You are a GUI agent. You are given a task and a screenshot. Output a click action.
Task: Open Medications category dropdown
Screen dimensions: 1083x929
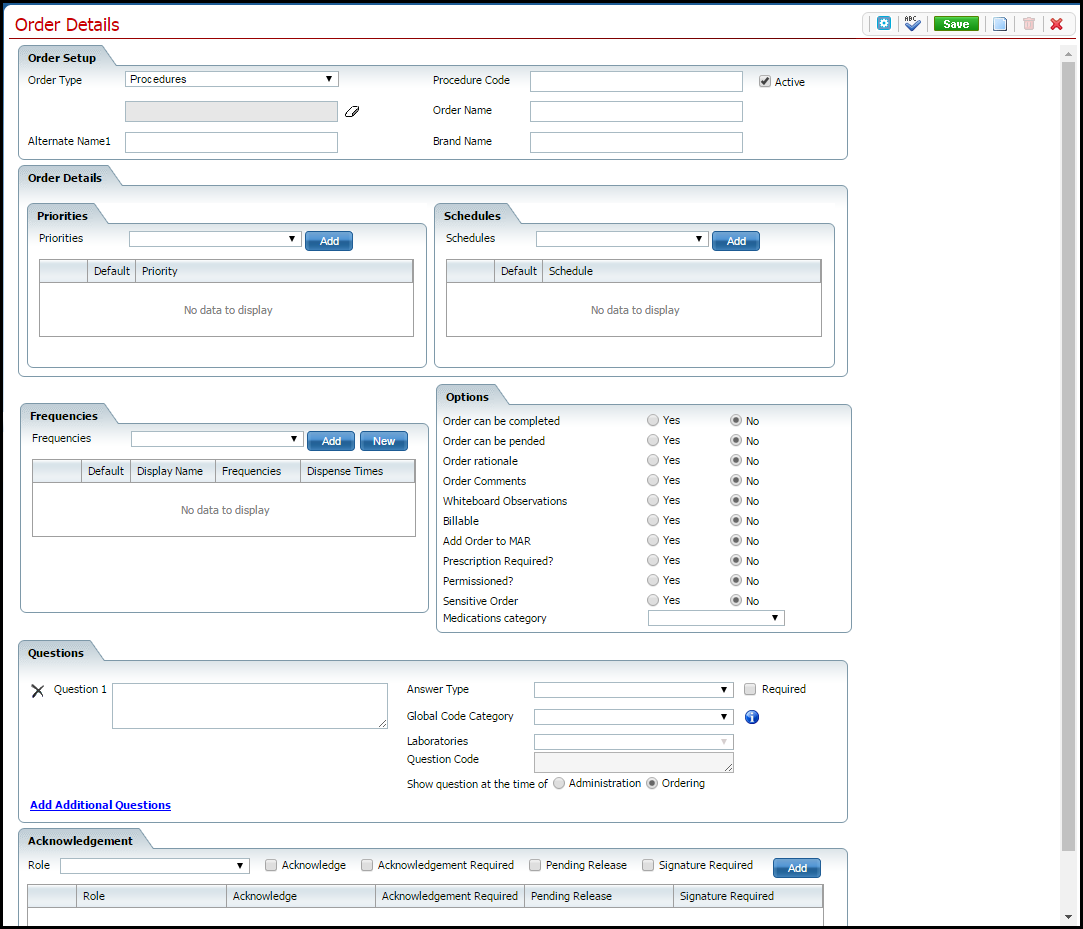(x=716, y=618)
